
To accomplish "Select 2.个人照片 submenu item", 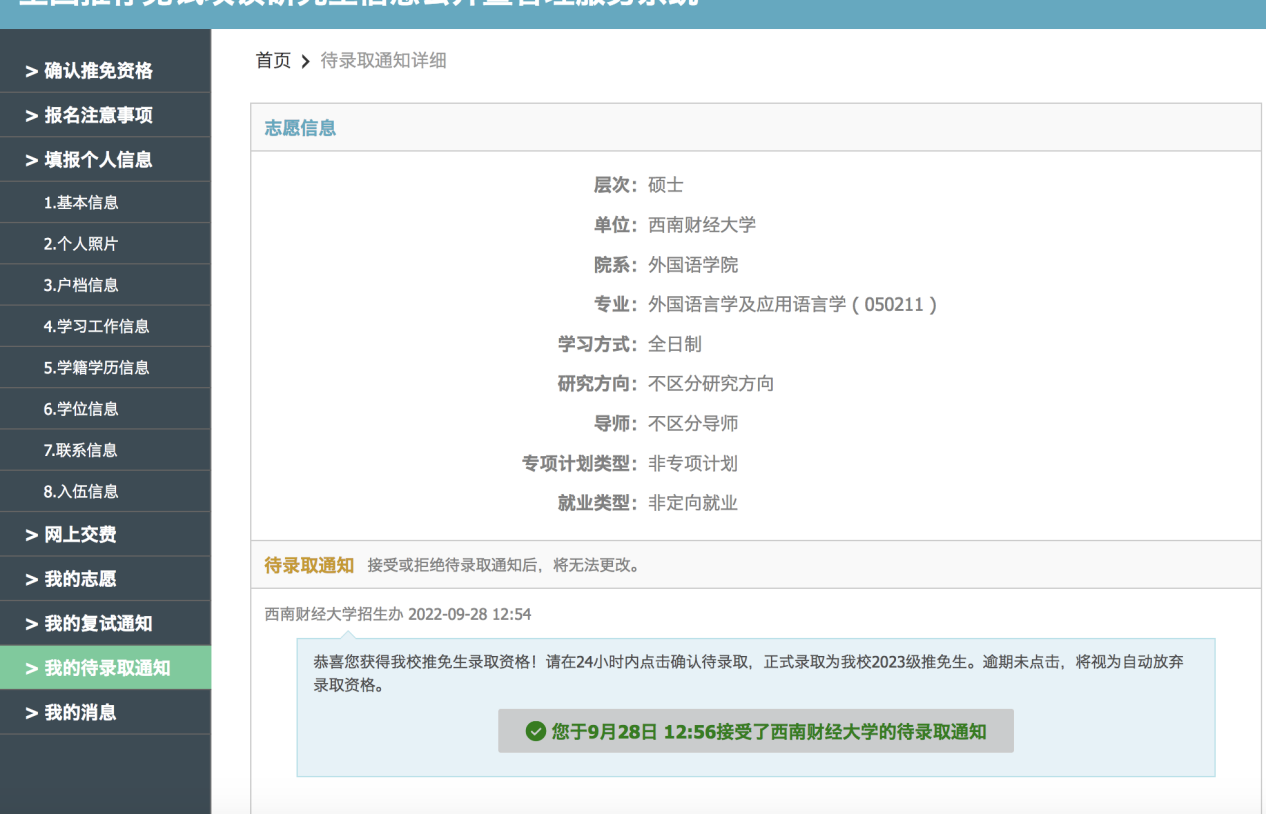I will [x=81, y=244].
